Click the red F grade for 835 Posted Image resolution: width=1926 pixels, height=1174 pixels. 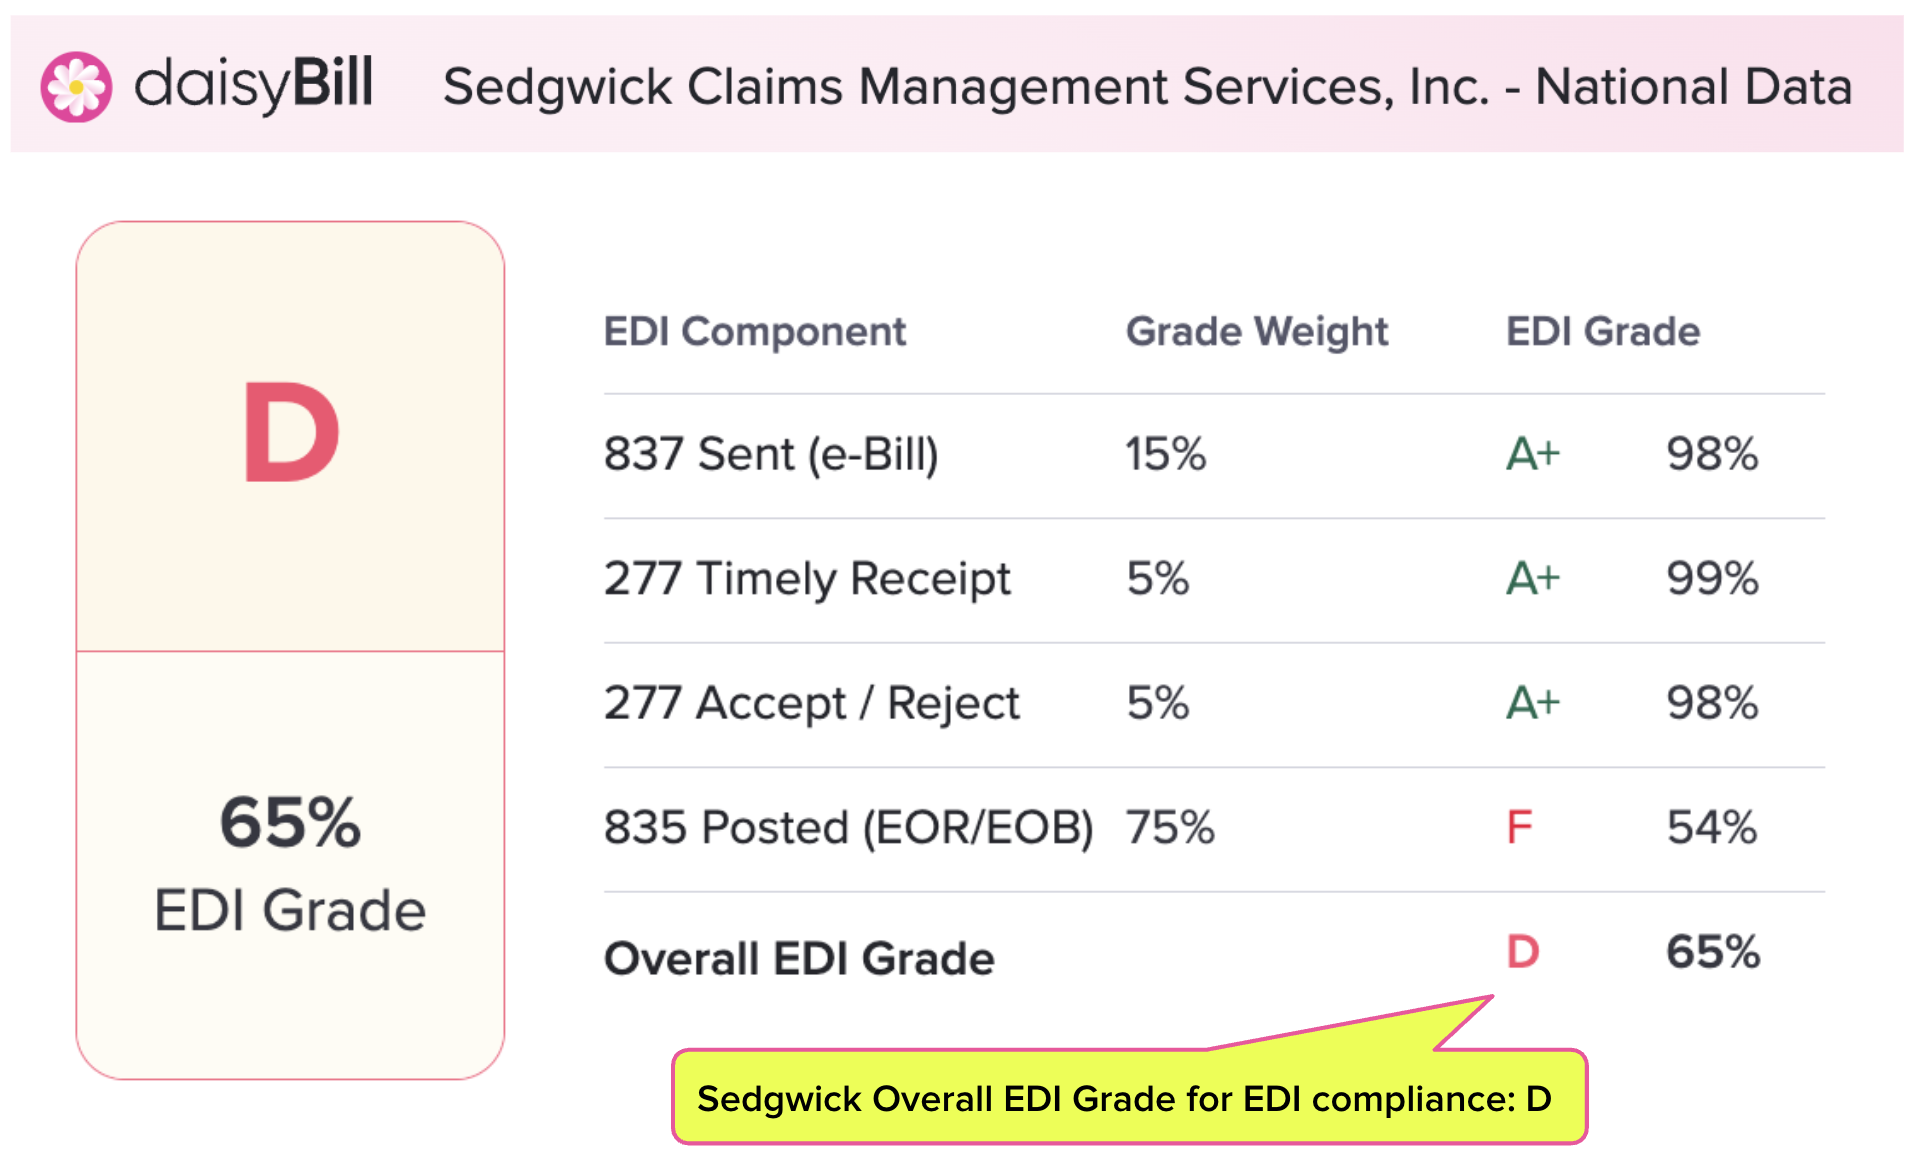1518,828
